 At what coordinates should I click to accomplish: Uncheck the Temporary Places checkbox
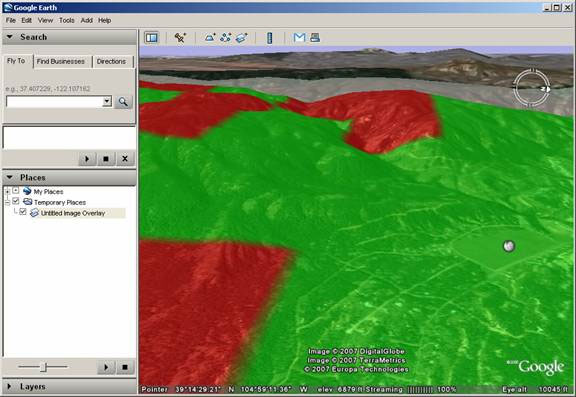point(15,201)
